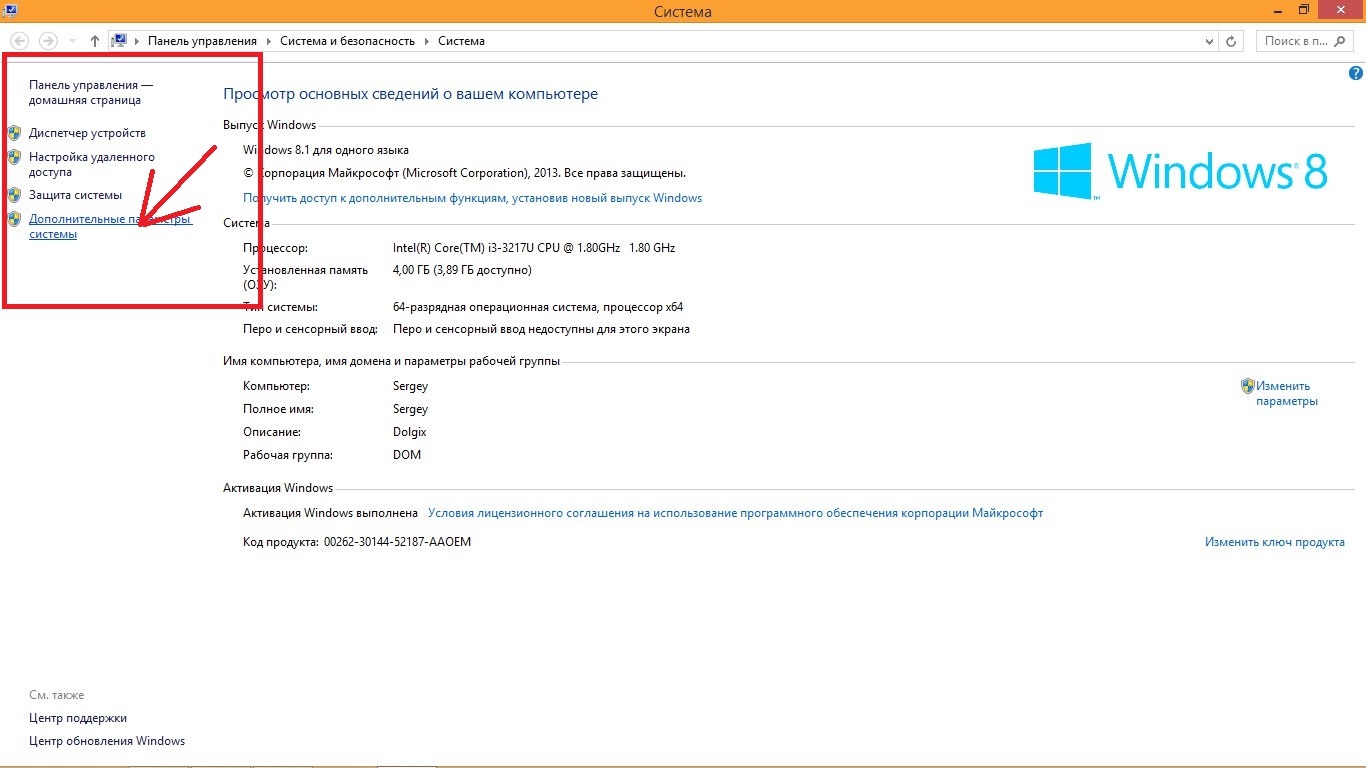Click Windows 8.1 для одного языка text

pyautogui.click(x=326, y=150)
